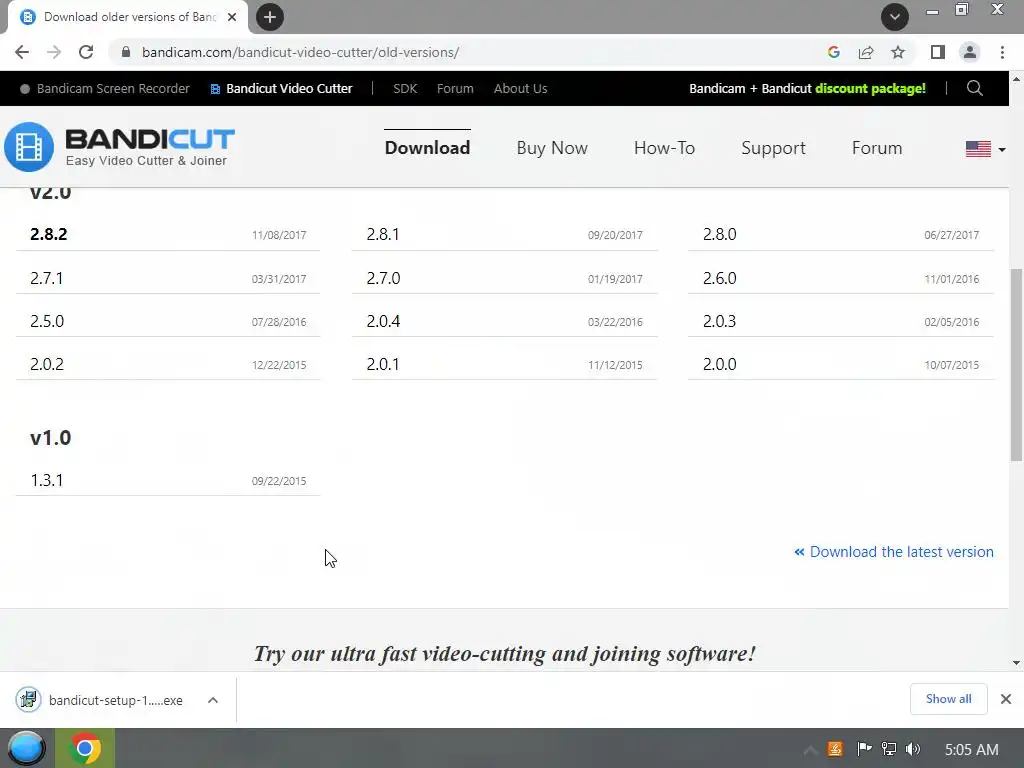This screenshot has width=1024, height=768.
Task: Open the About Us link
Action: click(x=520, y=89)
